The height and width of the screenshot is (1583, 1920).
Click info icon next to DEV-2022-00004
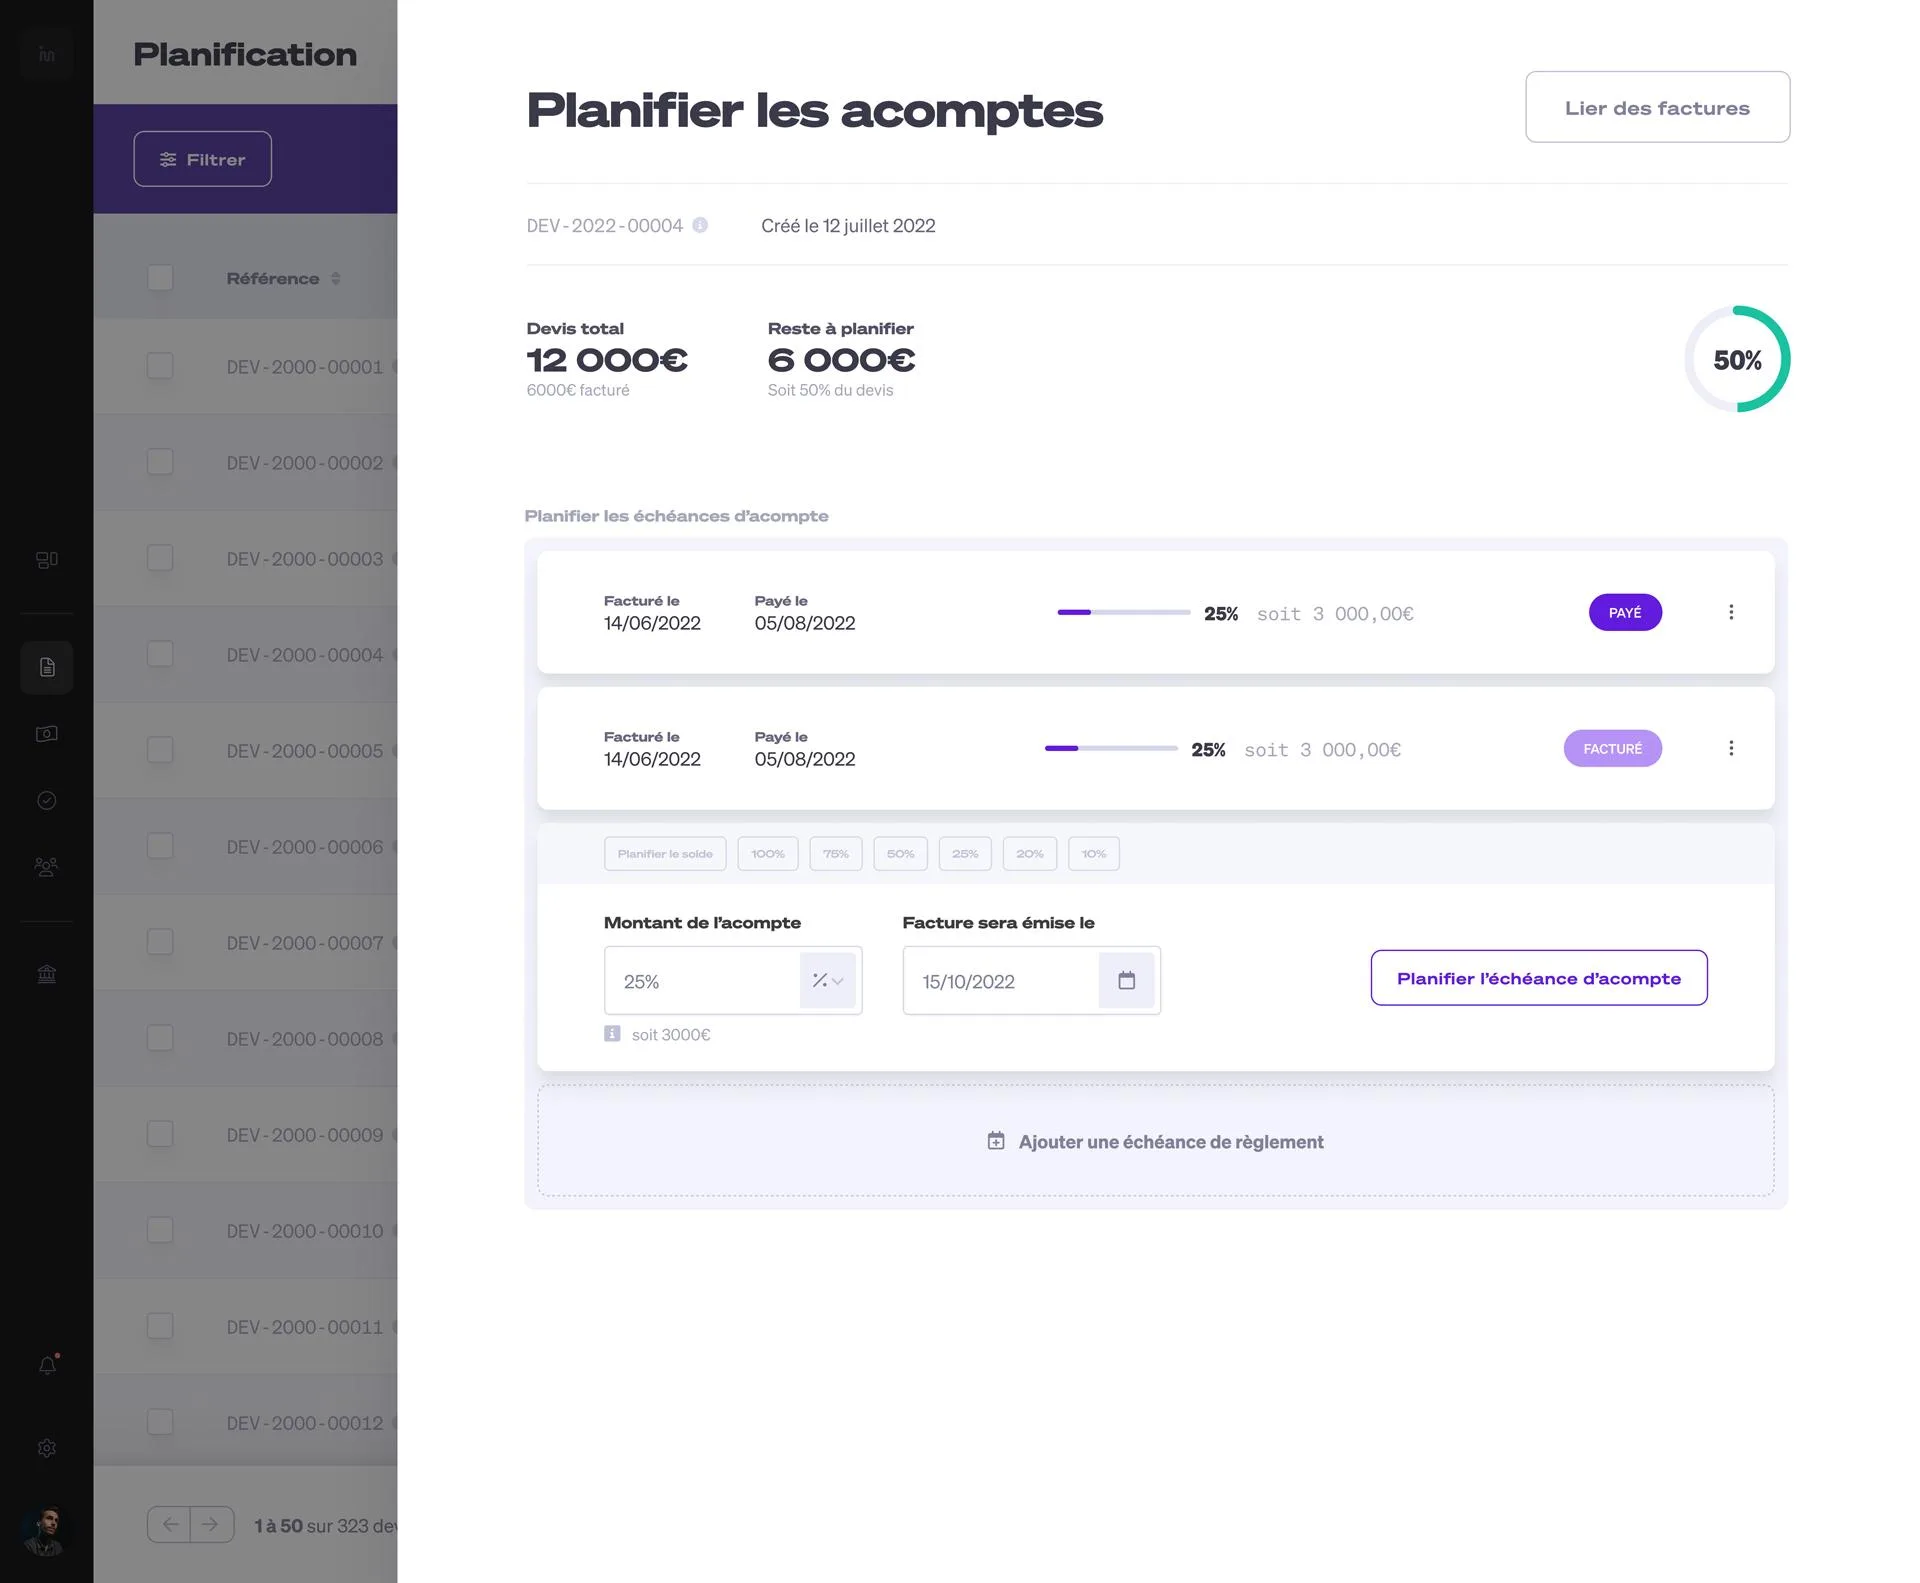pos(700,225)
